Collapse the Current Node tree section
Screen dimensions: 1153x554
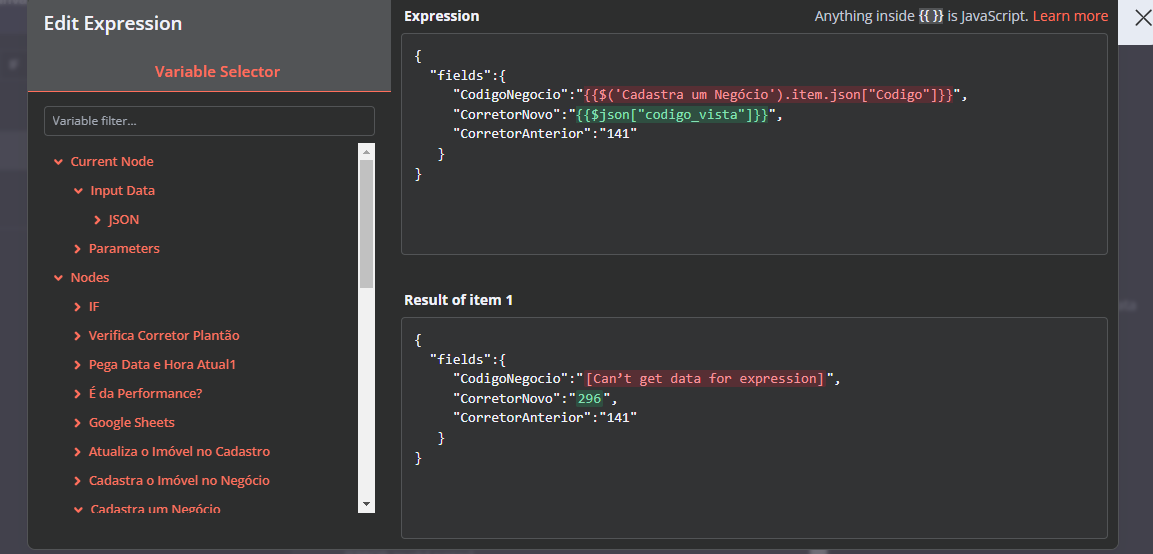[x=59, y=162]
